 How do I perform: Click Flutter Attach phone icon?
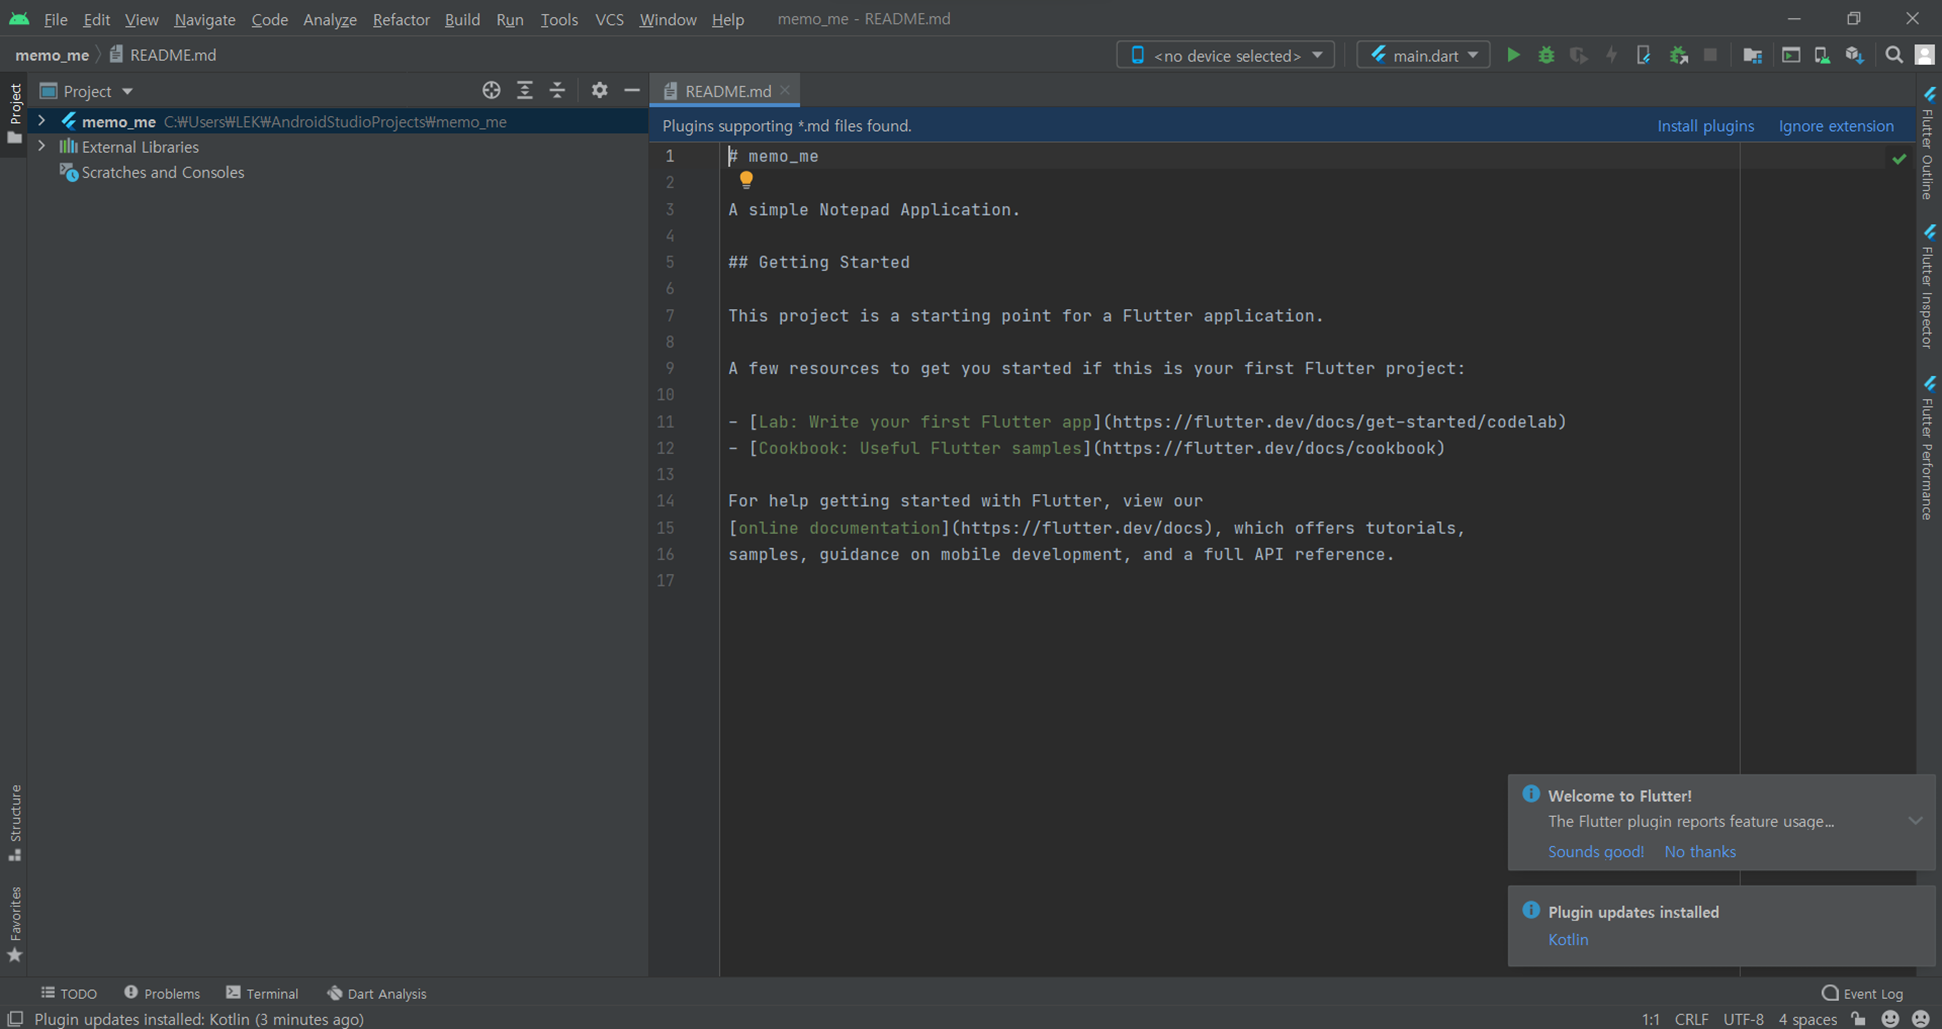[1643, 55]
